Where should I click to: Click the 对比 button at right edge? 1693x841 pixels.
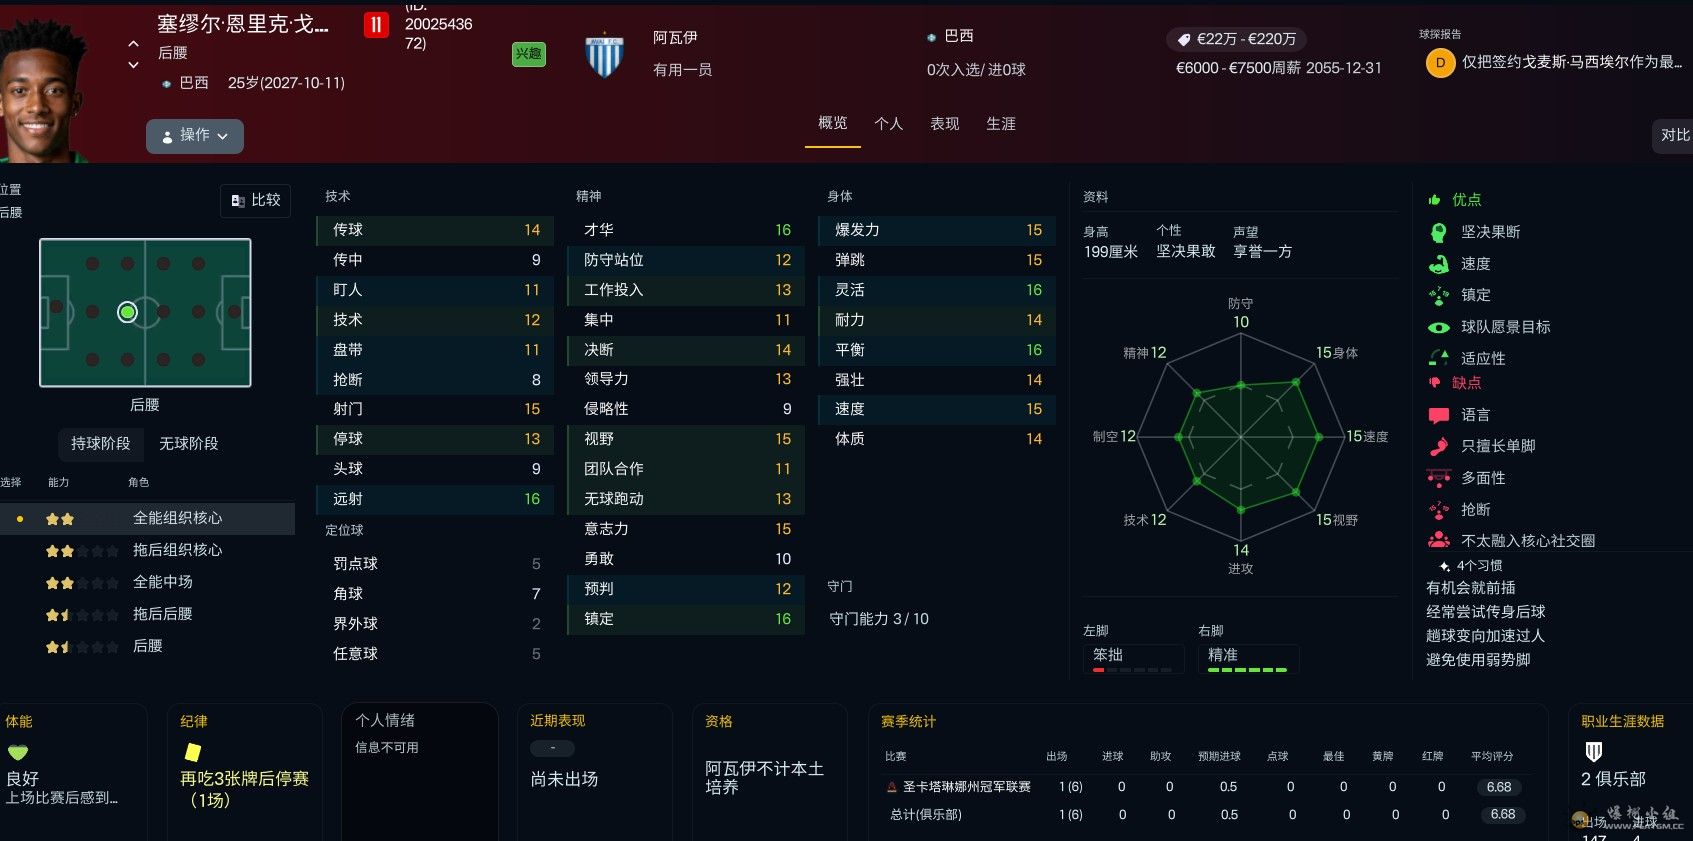pyautogui.click(x=1674, y=135)
